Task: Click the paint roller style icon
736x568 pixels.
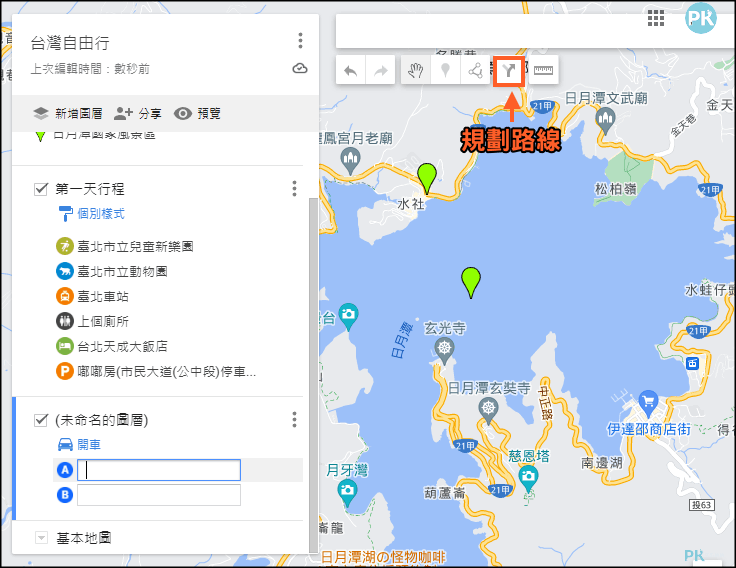Action: (66, 214)
